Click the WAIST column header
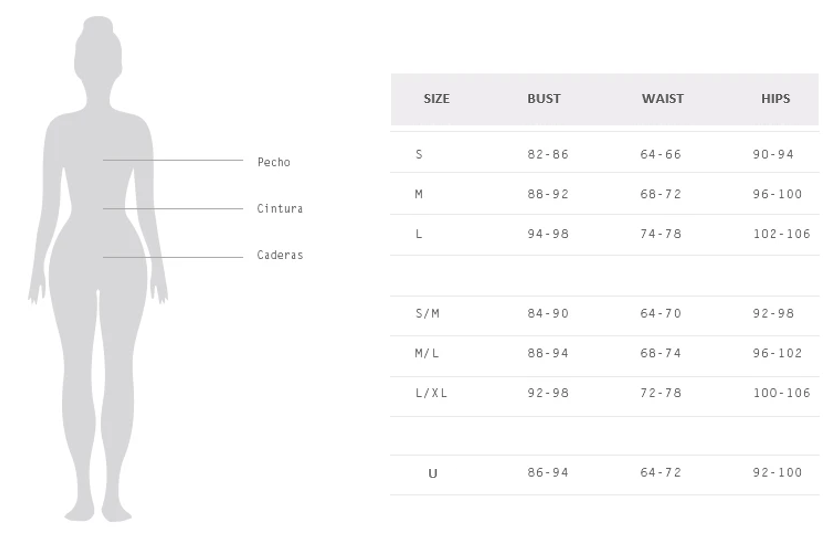This screenshot has height=535, width=832. [663, 99]
